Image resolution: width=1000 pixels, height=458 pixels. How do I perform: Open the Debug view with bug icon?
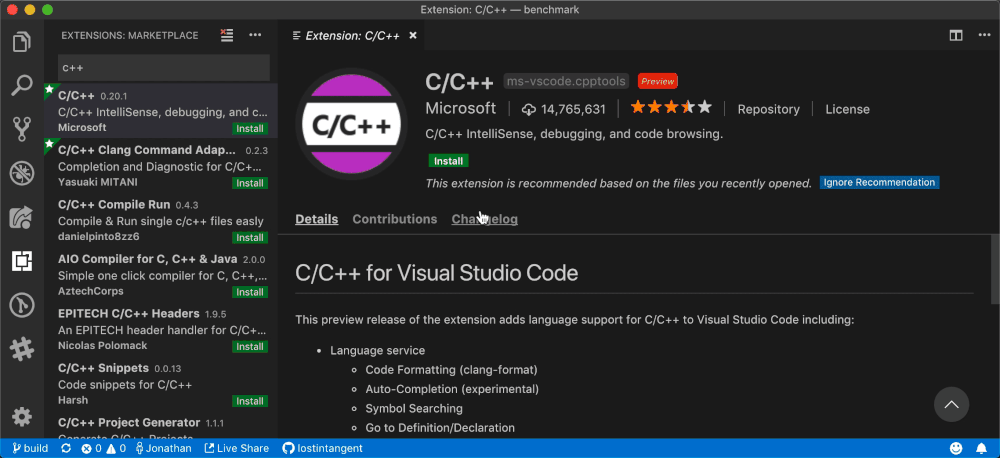21,173
